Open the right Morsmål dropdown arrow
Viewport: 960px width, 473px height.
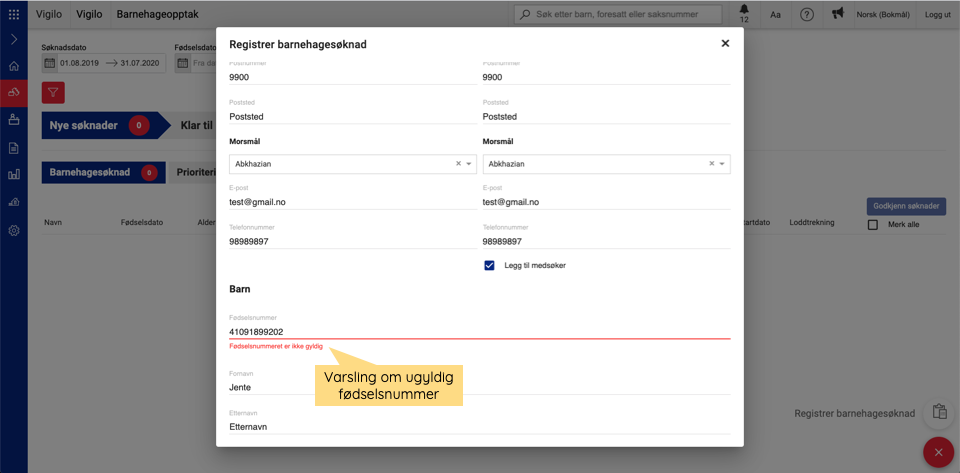721,164
